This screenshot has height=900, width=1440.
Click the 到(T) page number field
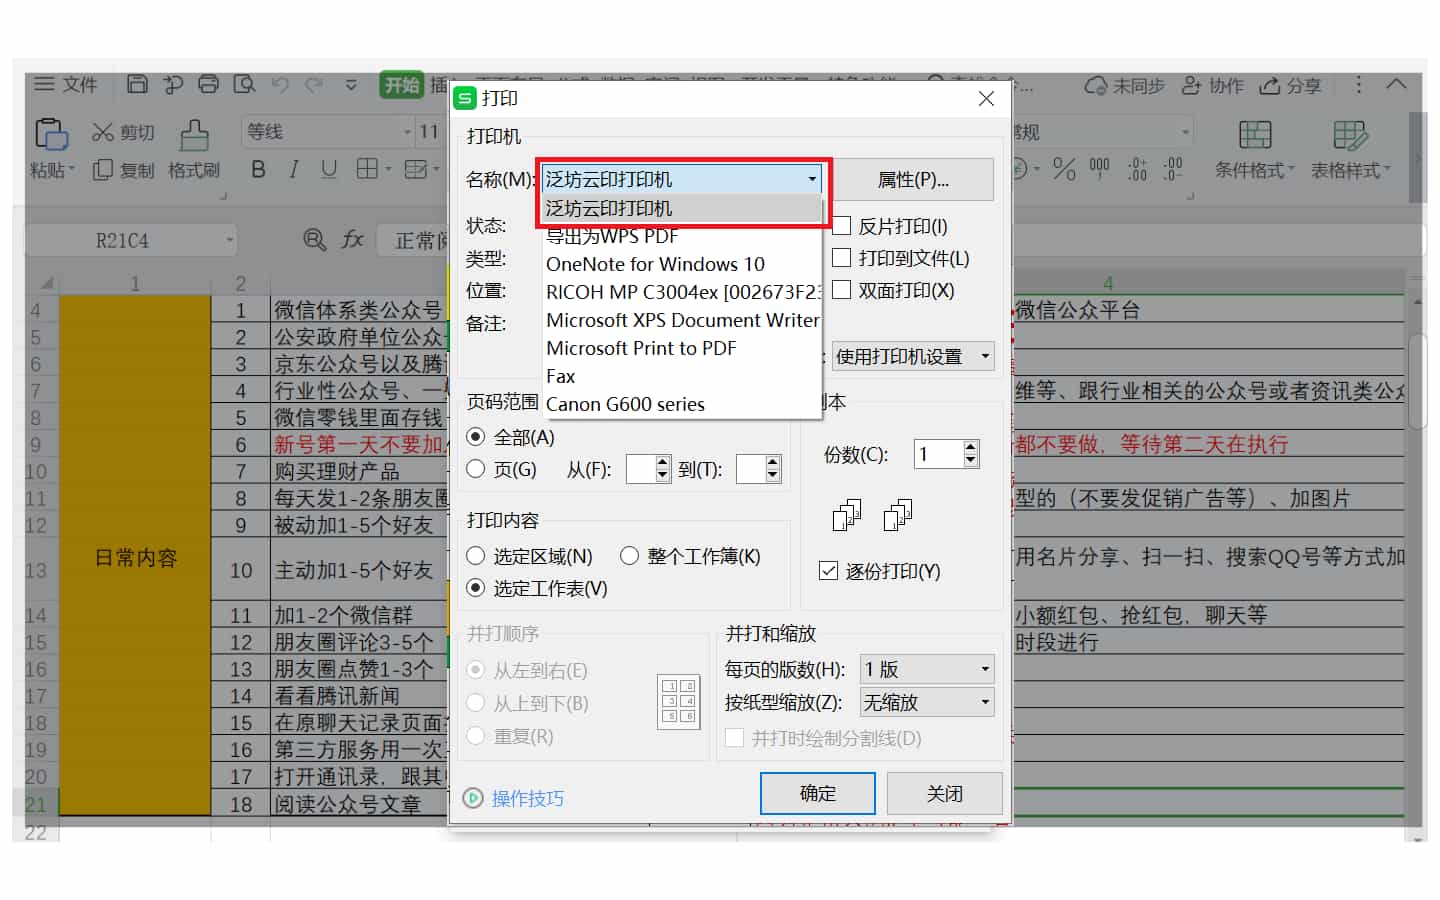point(750,469)
